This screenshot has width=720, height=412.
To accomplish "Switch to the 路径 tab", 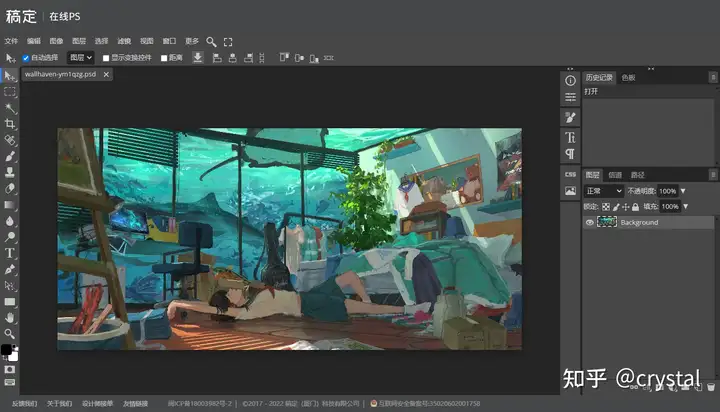I will [637, 175].
